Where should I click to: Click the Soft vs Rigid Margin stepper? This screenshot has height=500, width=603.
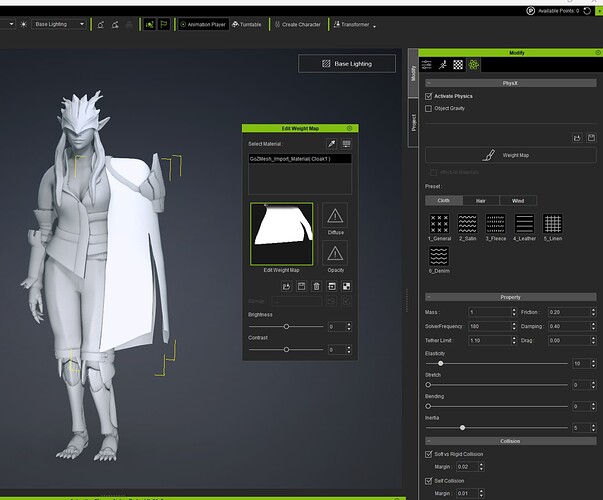pyautogui.click(x=481, y=467)
